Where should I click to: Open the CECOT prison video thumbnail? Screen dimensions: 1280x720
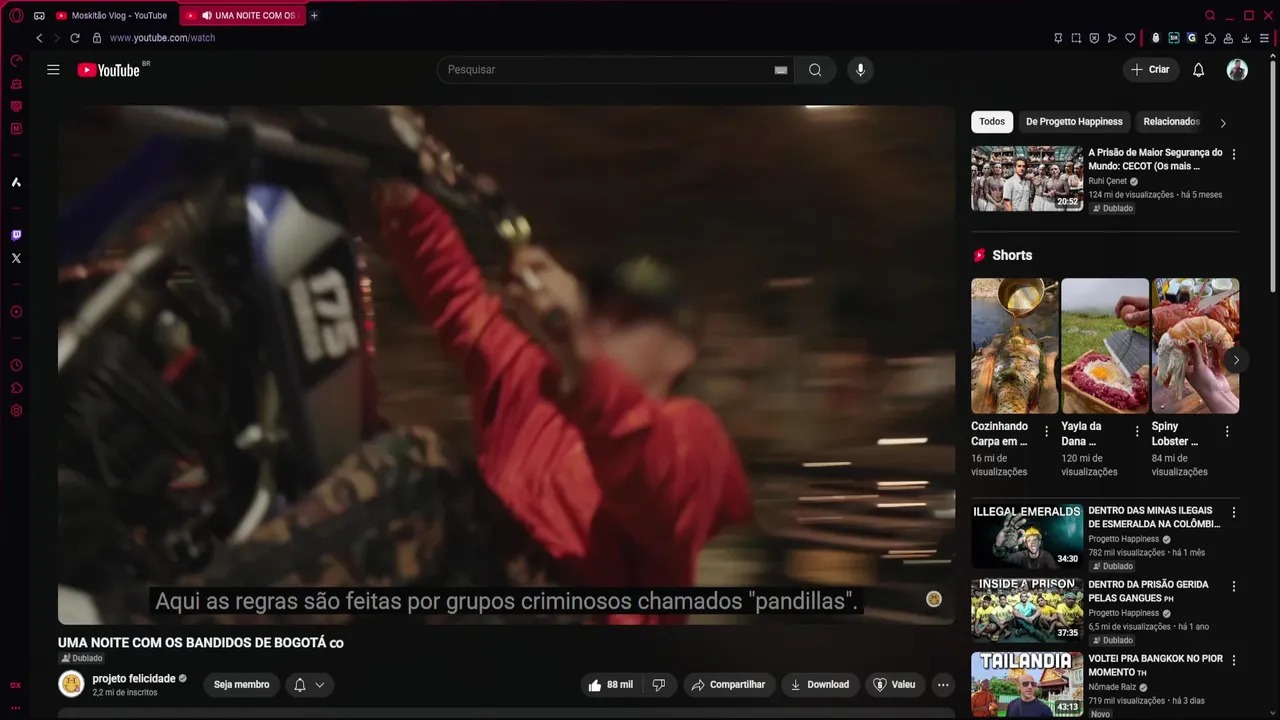1027,179
